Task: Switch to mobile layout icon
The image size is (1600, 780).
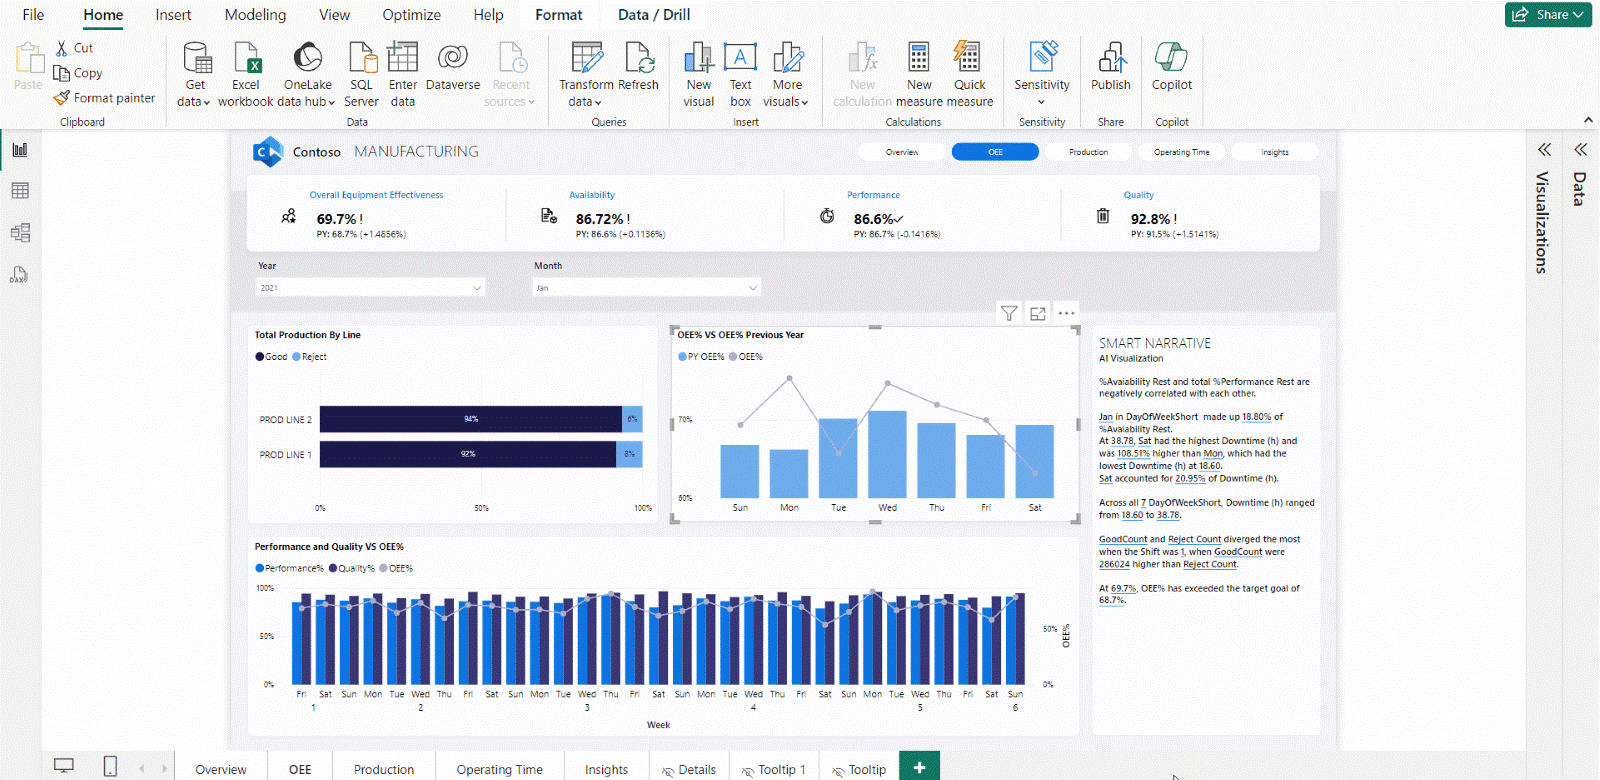Action: click(x=110, y=766)
